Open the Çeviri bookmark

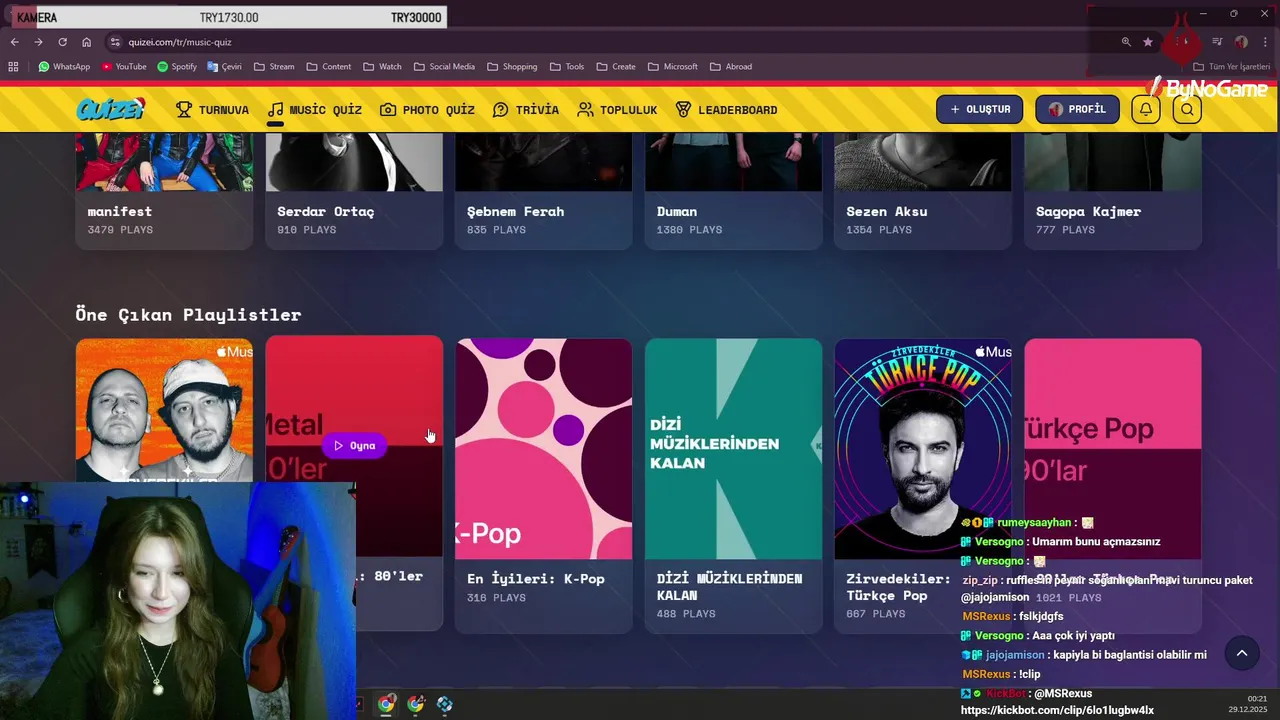click(x=225, y=67)
